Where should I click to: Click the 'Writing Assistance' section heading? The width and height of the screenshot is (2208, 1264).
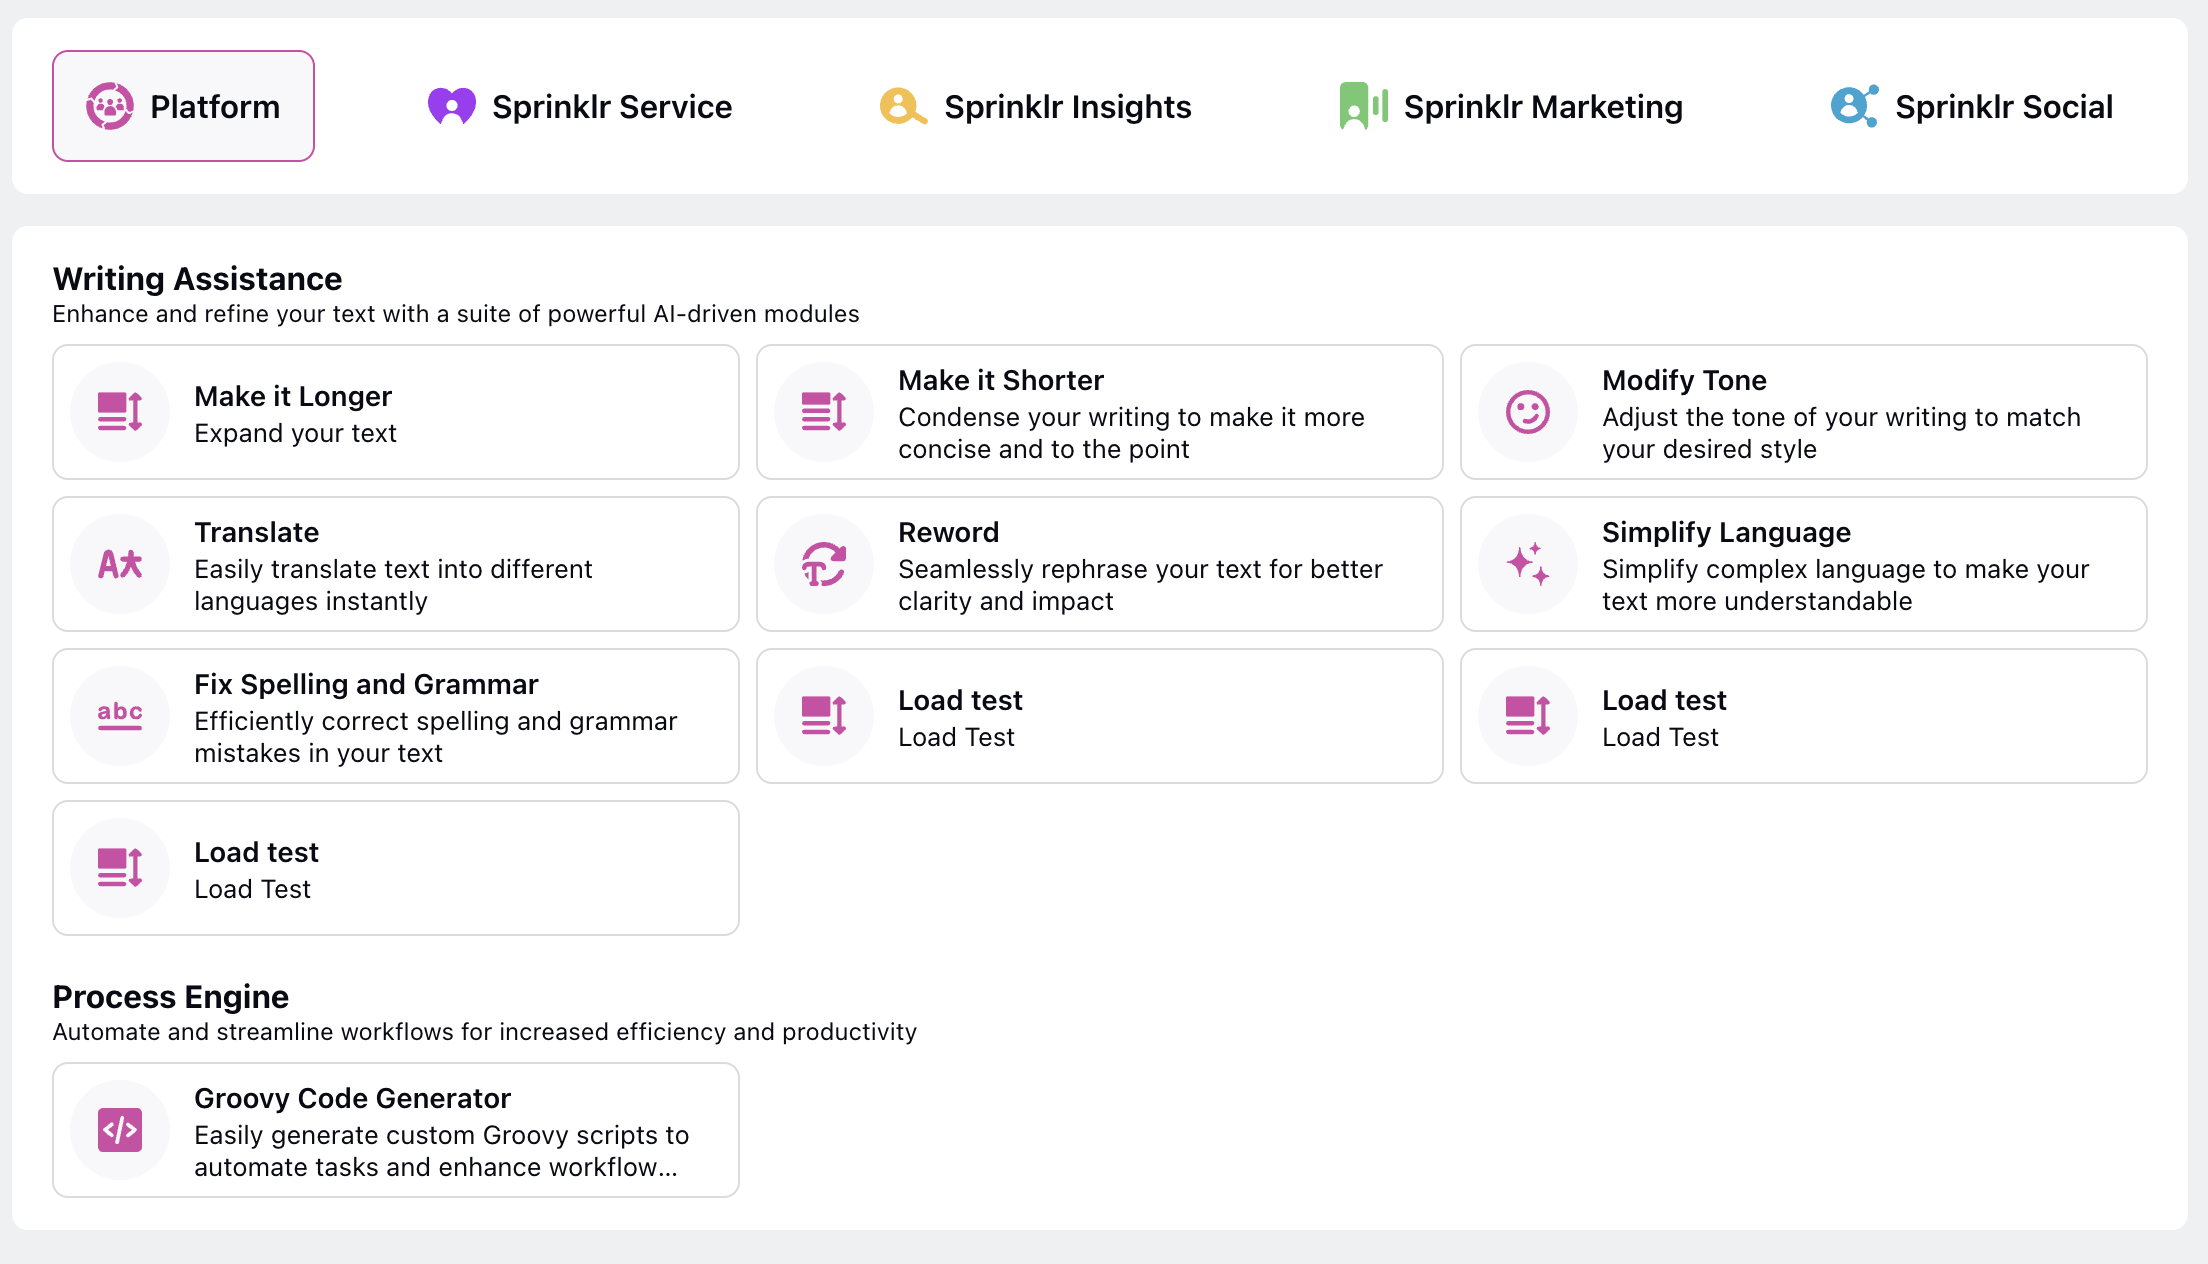197,278
